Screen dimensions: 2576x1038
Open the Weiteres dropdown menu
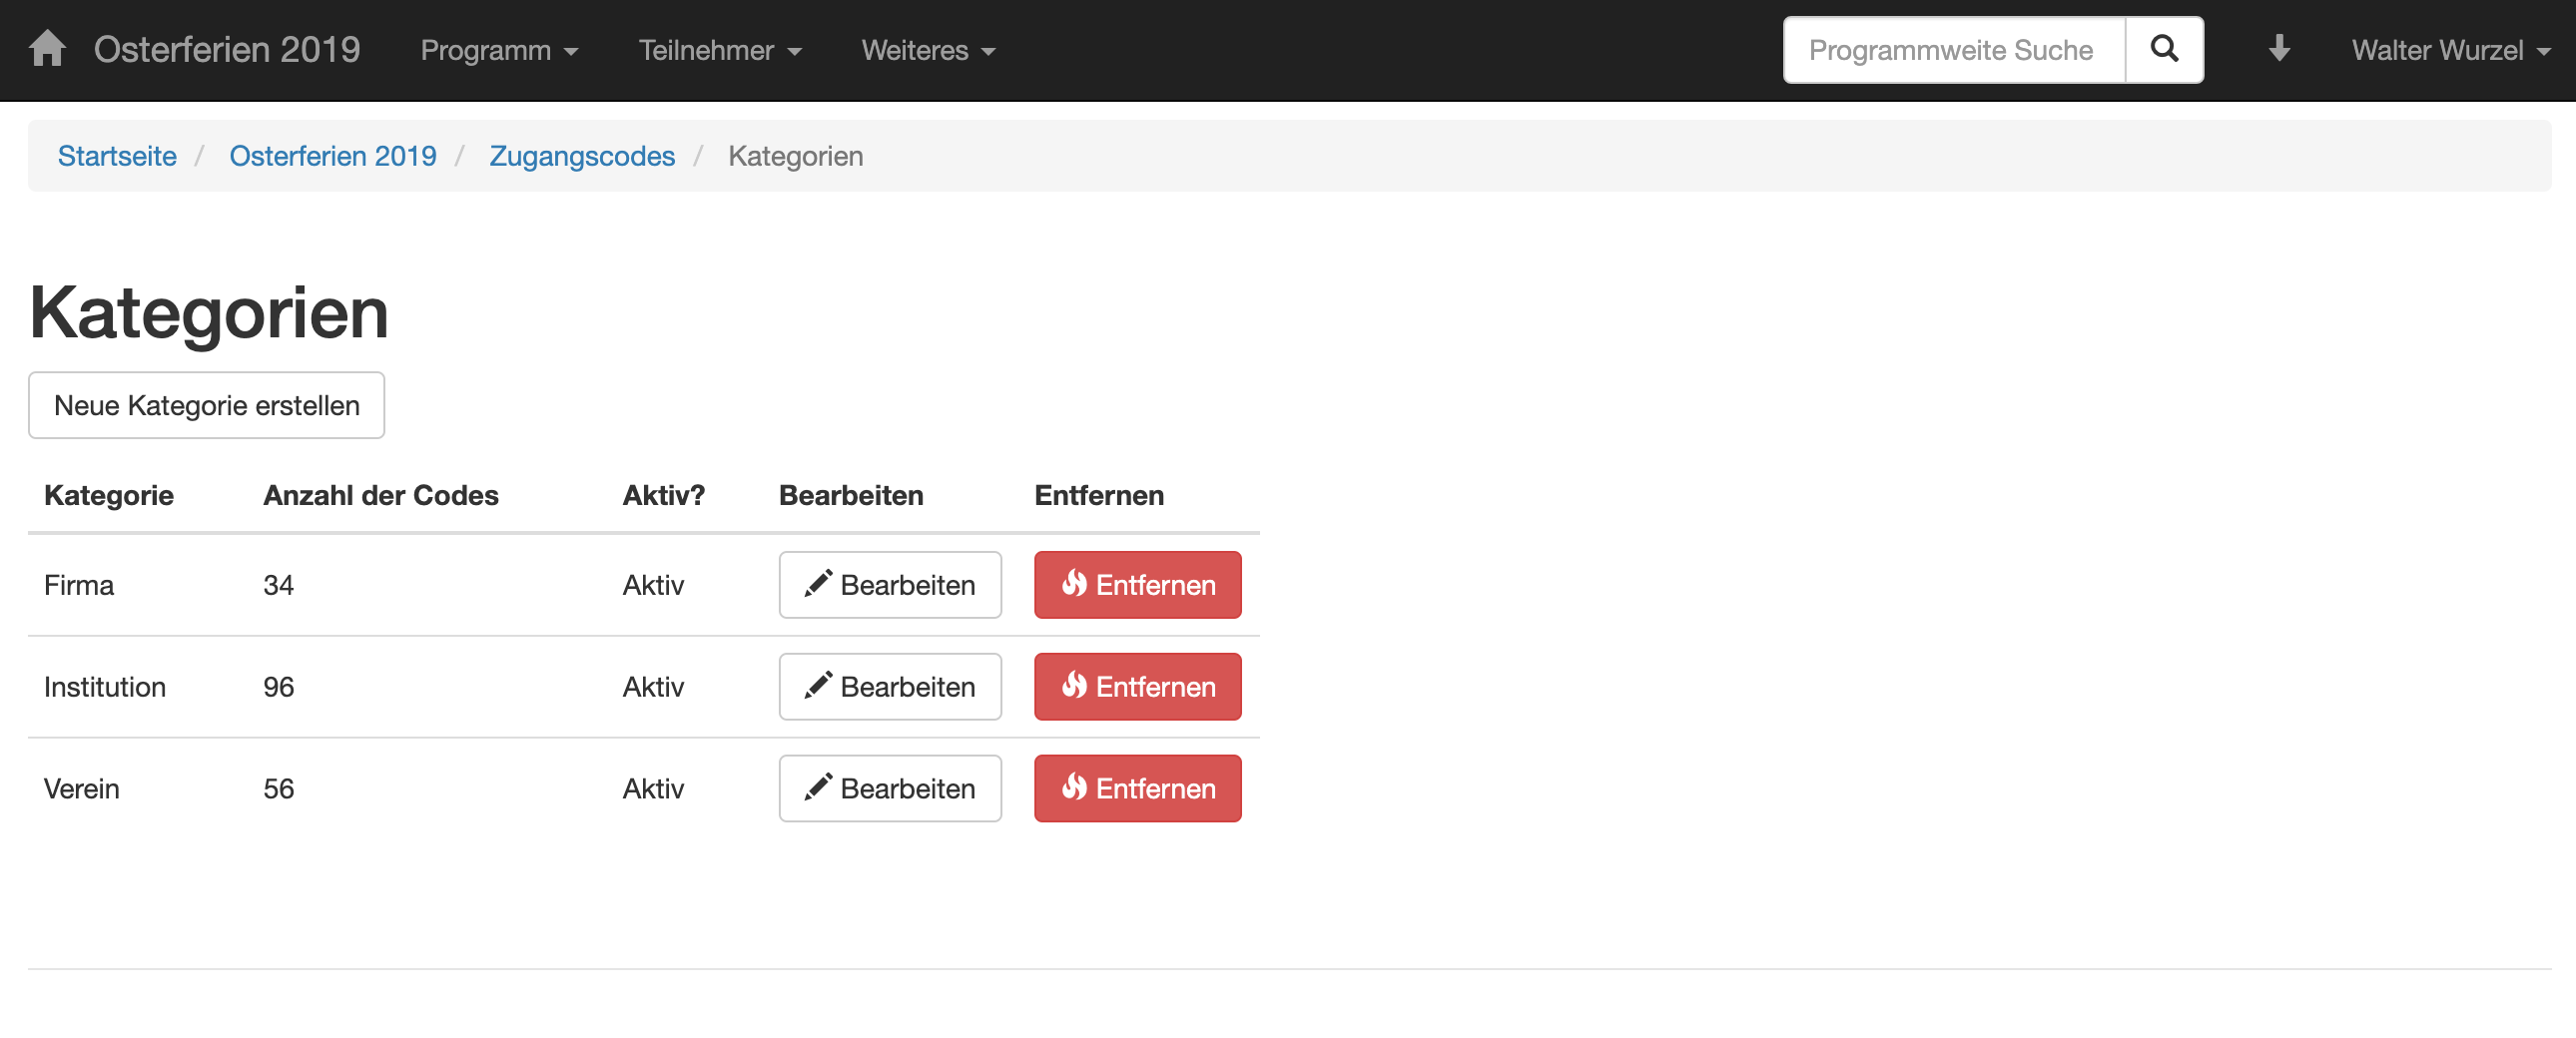point(927,50)
